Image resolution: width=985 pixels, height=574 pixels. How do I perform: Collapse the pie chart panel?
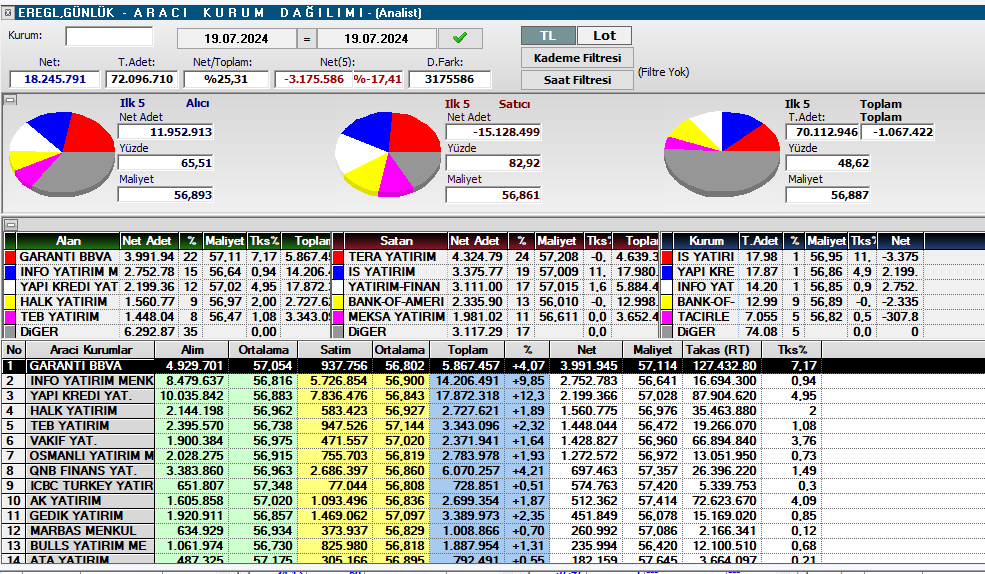click(11, 99)
